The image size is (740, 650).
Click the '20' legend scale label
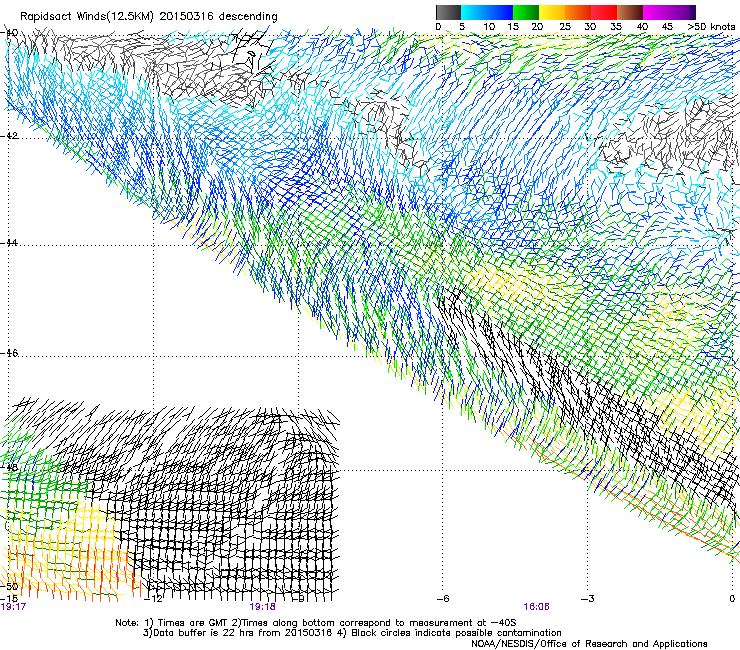click(x=537, y=27)
